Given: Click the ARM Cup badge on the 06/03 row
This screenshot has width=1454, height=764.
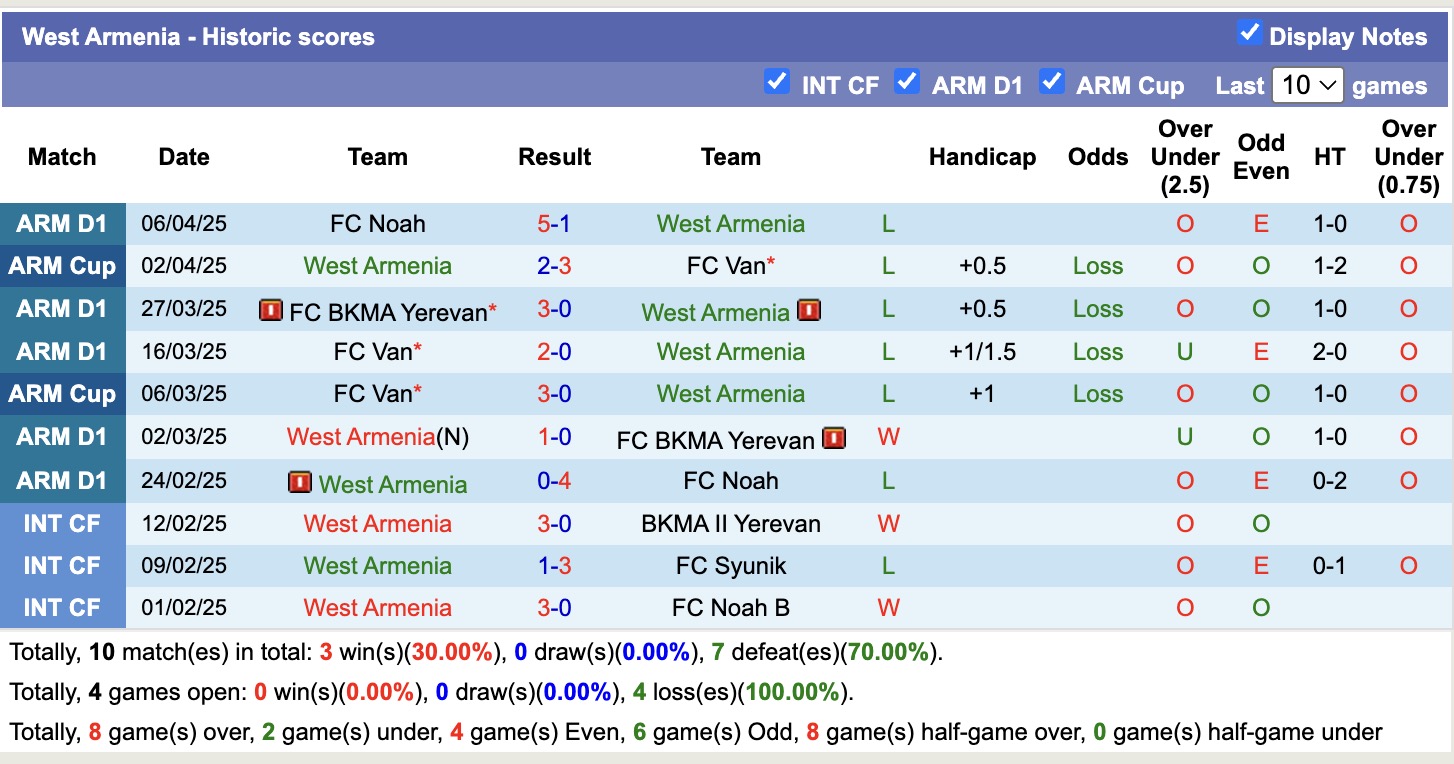Looking at the screenshot, I should (x=63, y=393).
